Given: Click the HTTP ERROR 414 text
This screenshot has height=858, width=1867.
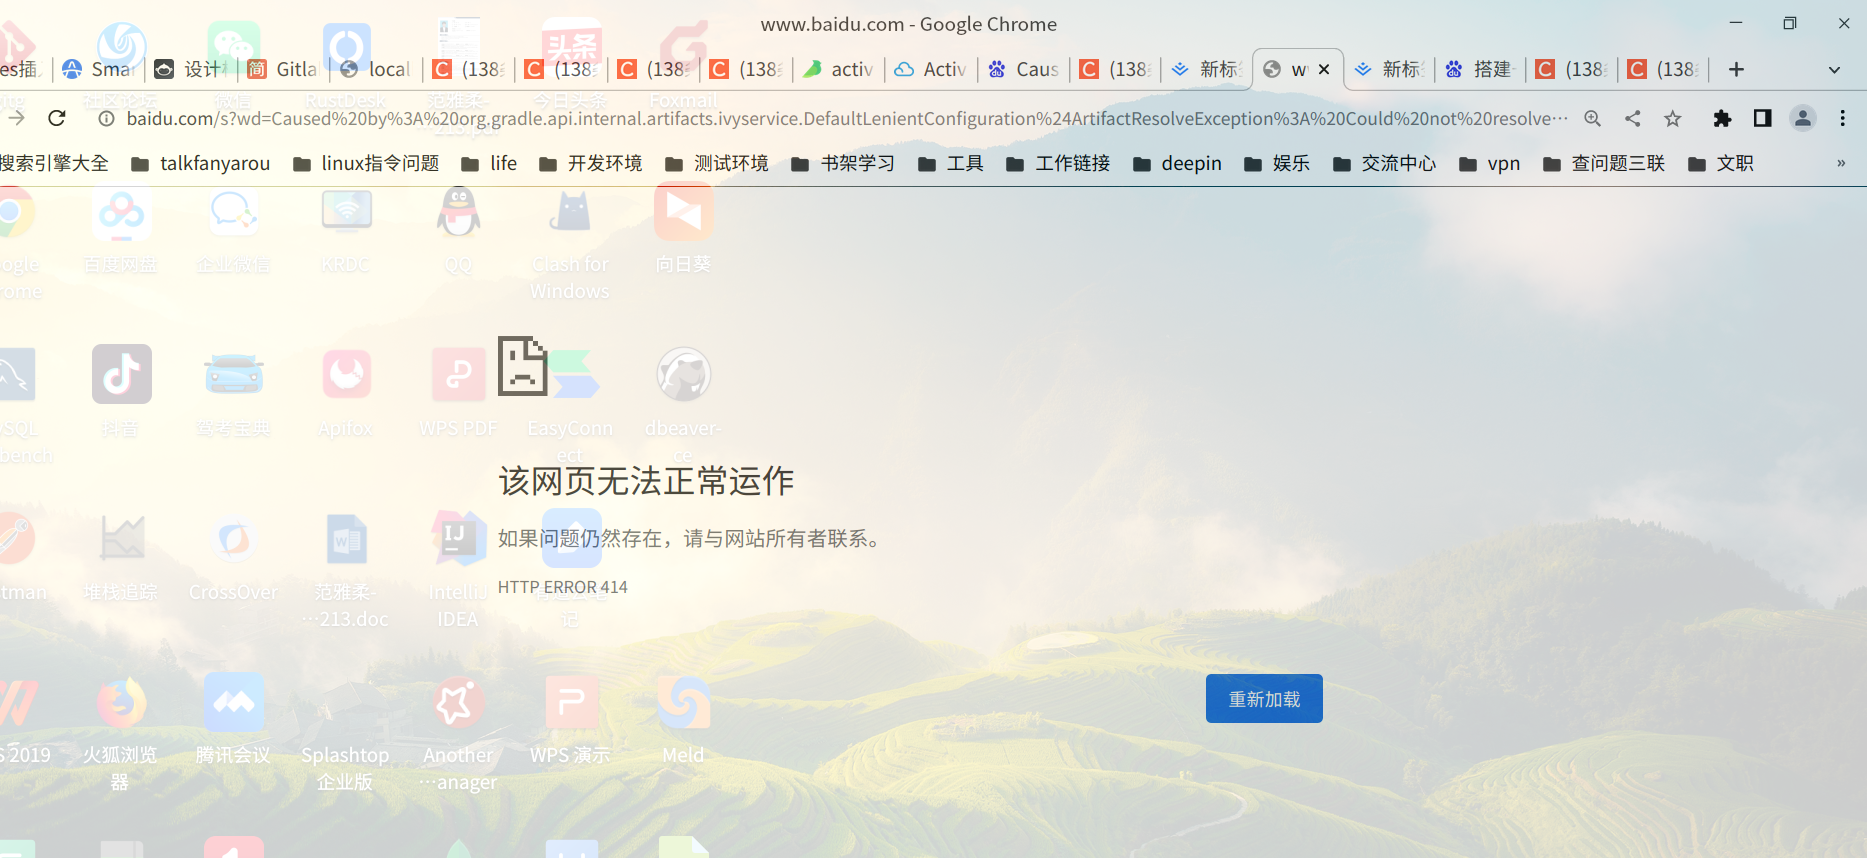Looking at the screenshot, I should [x=563, y=587].
